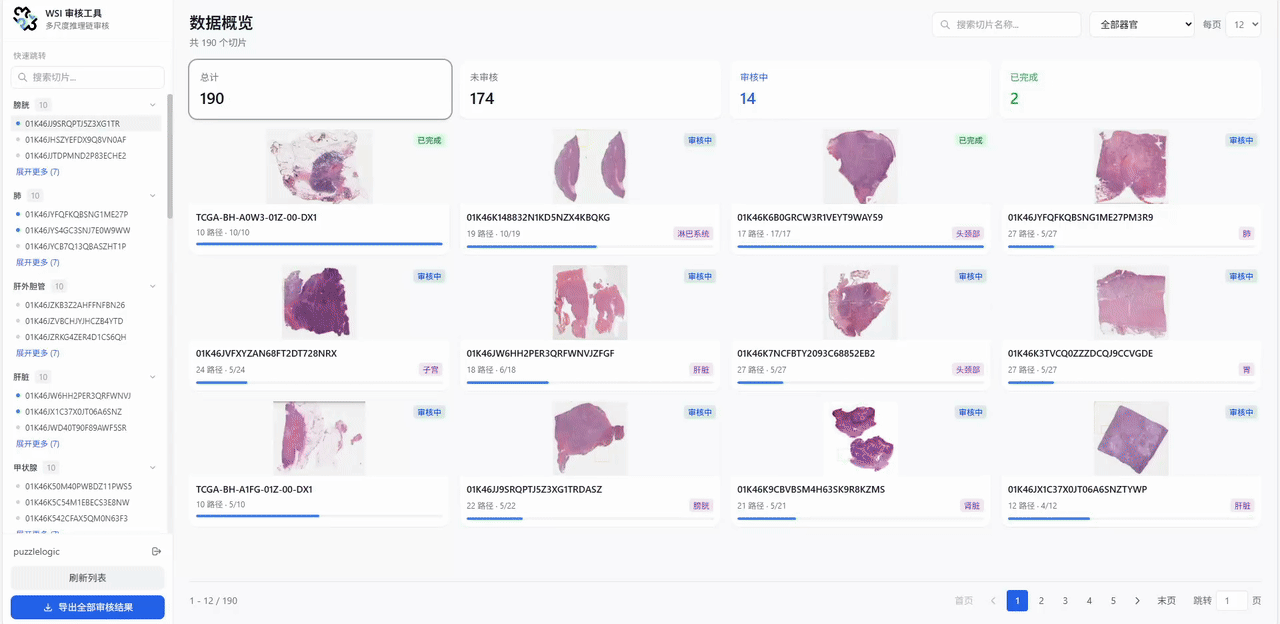Viewport: 1280px width, 624px height.
Task: Click the magnifier icon in 快速跳转 search box
Action: (22, 77)
